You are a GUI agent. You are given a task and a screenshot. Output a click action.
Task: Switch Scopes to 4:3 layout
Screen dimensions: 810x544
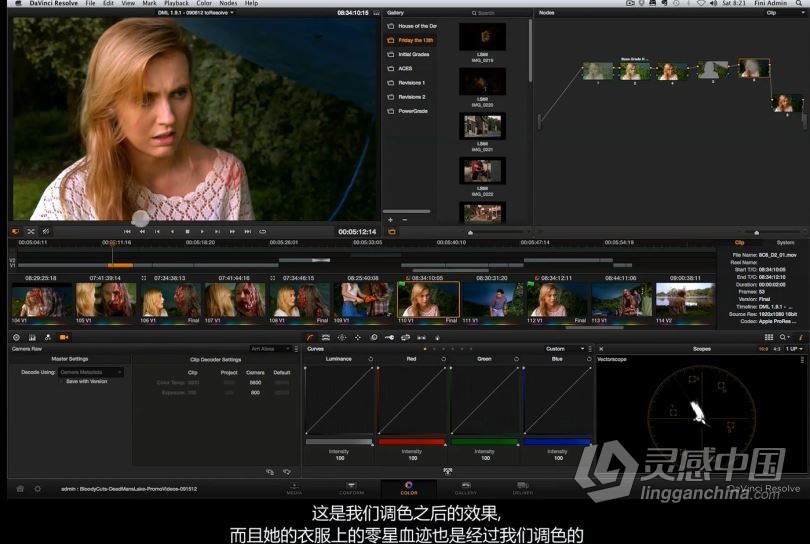point(777,349)
